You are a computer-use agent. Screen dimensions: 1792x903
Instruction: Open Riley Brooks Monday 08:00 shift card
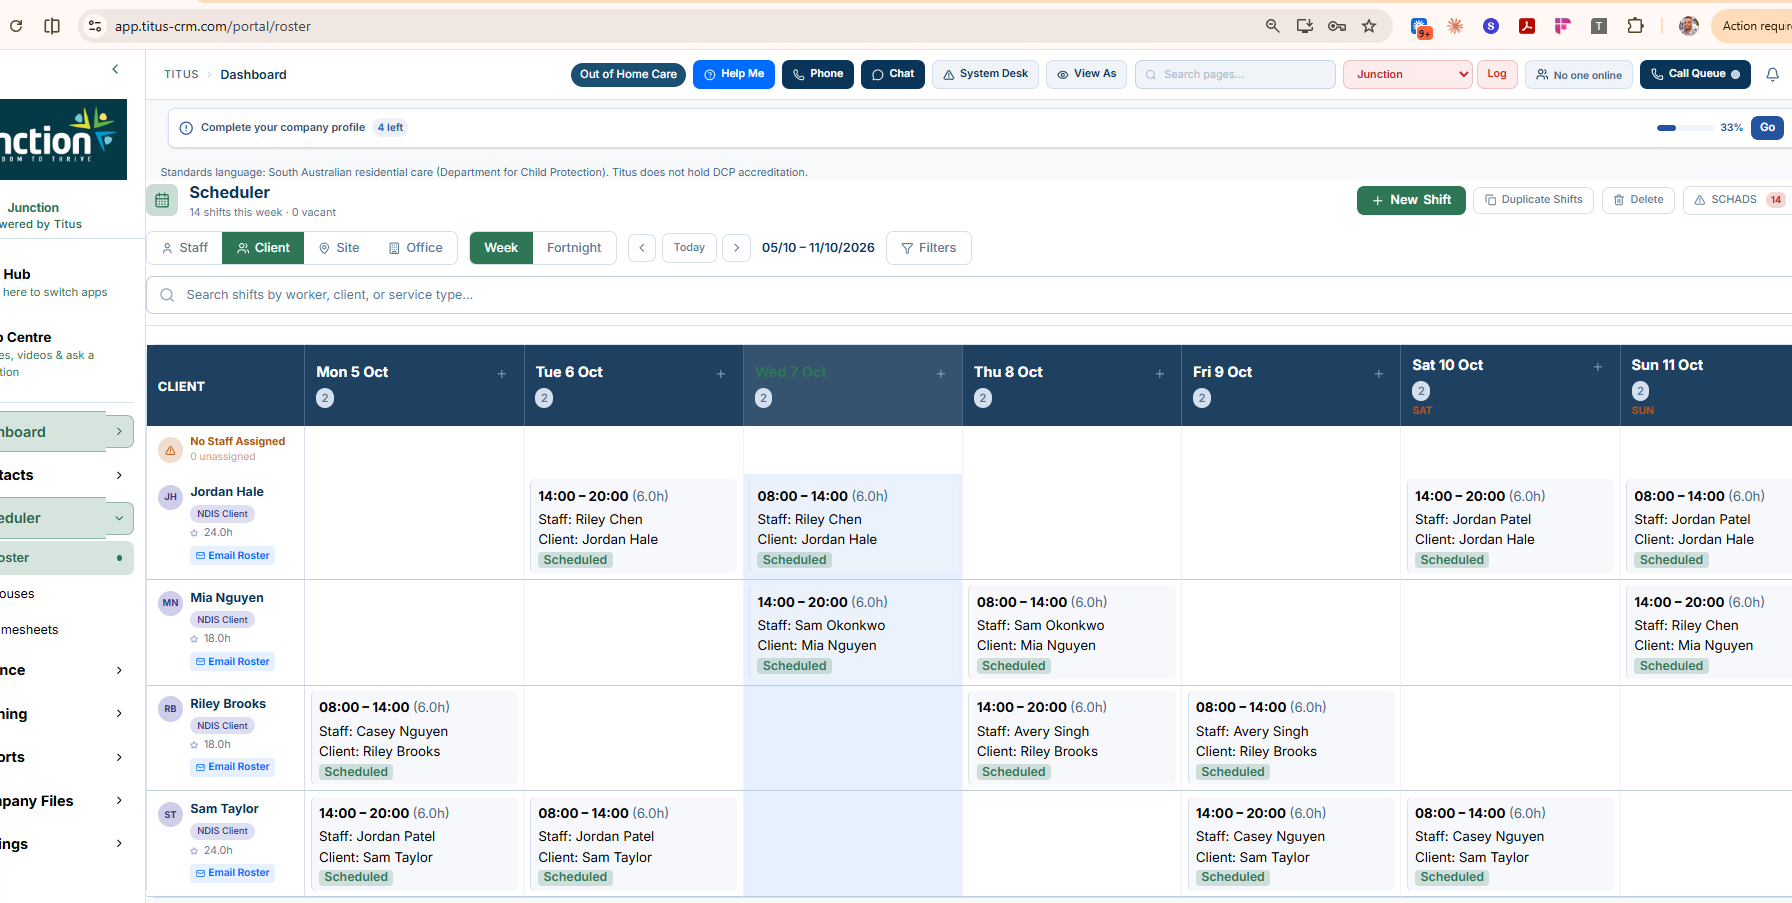[x=414, y=739]
